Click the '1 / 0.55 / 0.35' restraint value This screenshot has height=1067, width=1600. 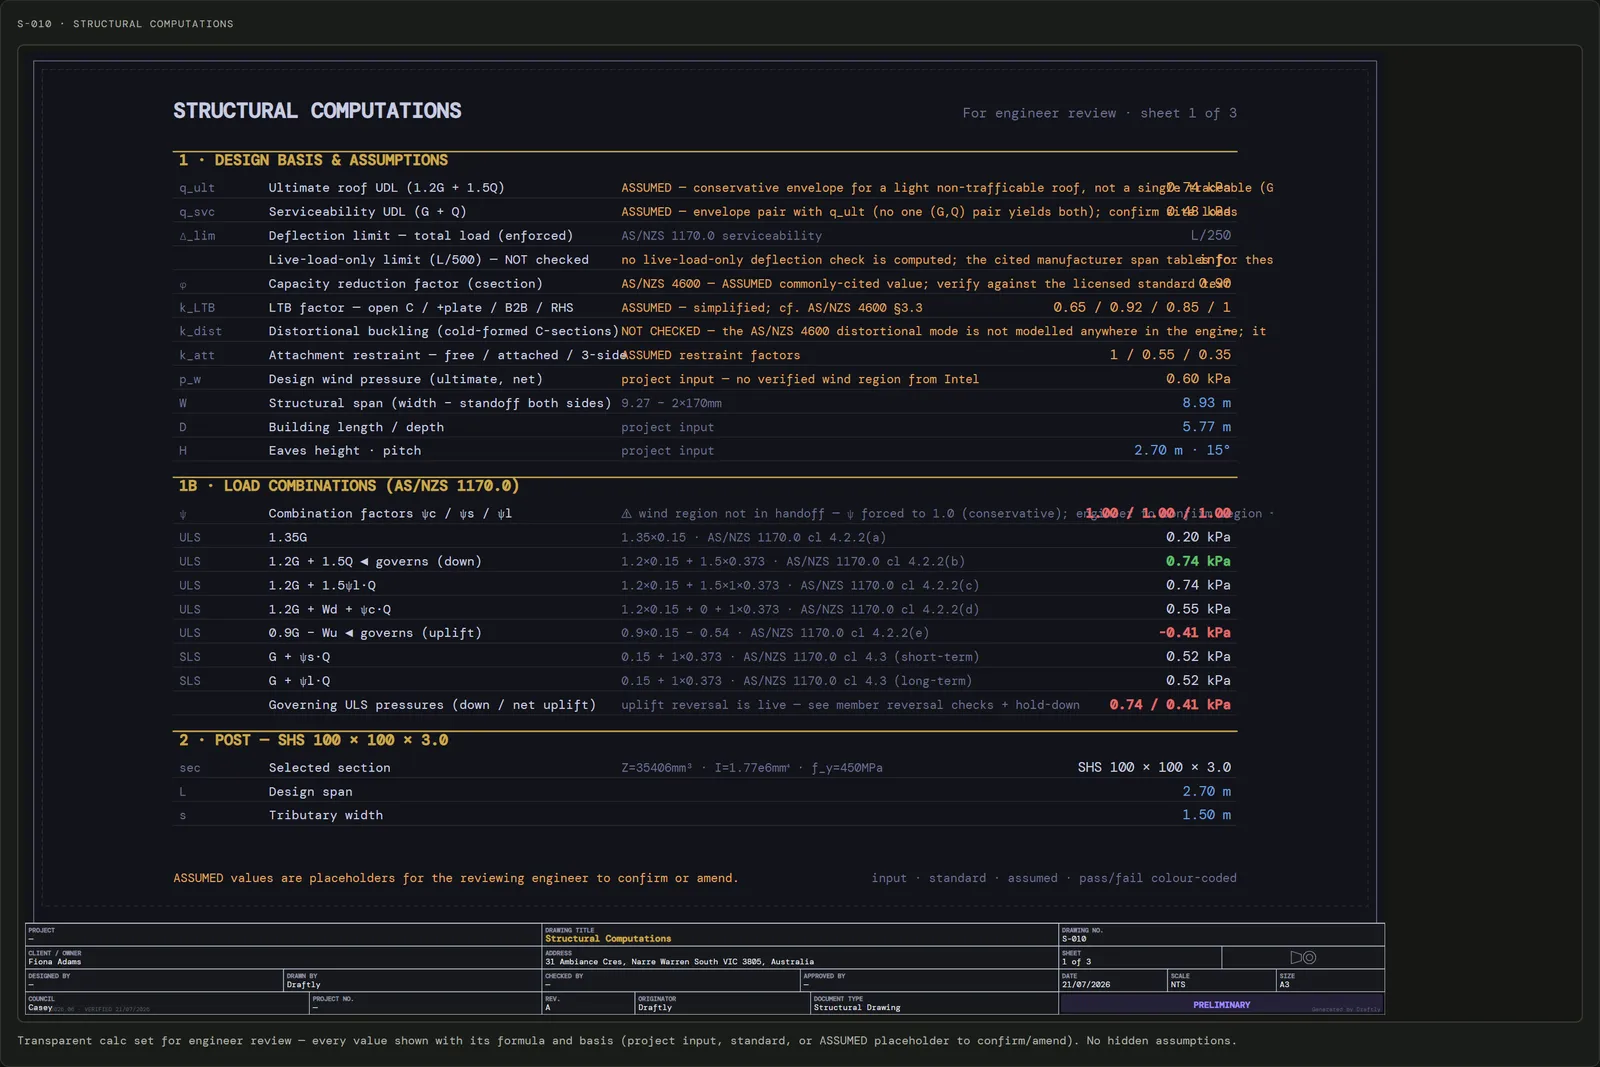[1170, 355]
